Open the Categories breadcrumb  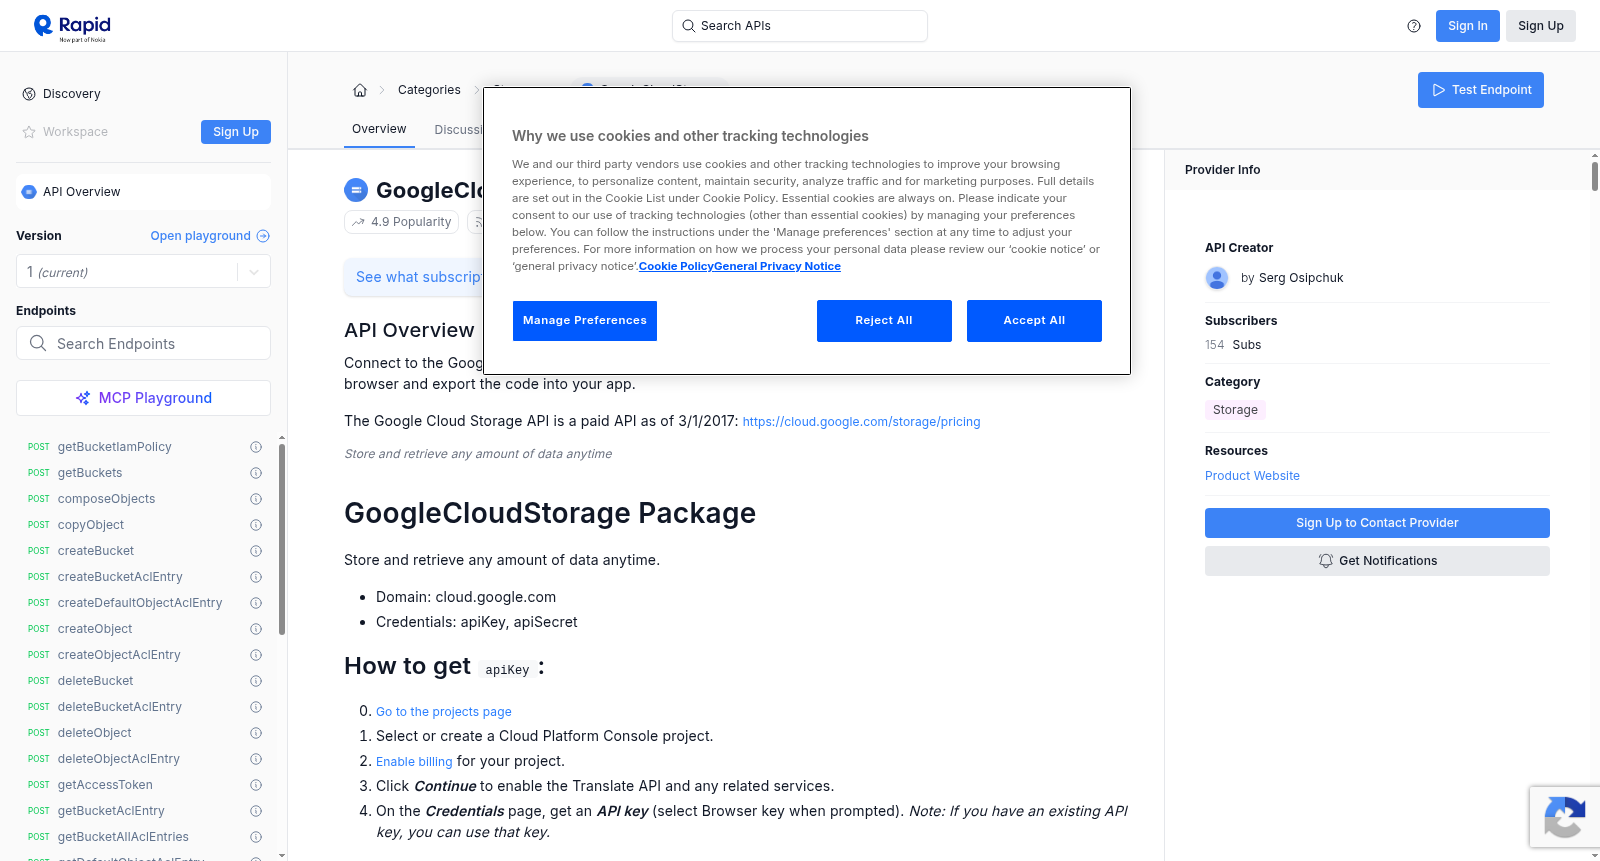(429, 90)
